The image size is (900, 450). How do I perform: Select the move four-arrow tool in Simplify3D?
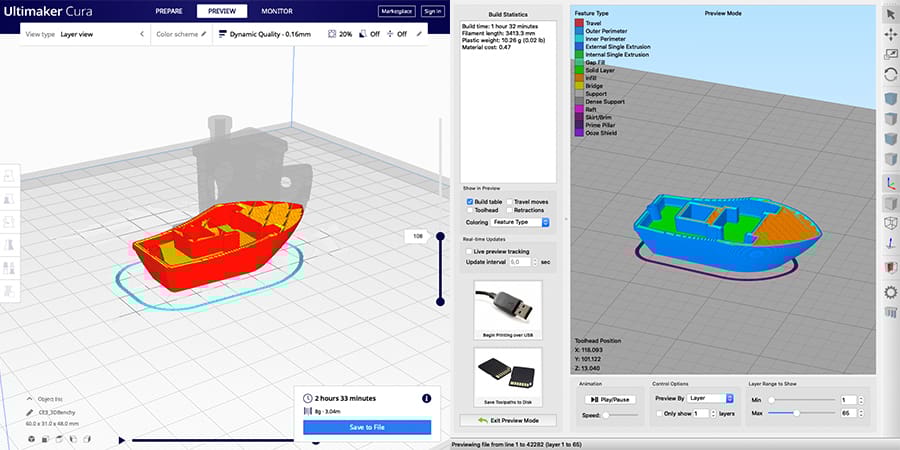click(x=890, y=34)
